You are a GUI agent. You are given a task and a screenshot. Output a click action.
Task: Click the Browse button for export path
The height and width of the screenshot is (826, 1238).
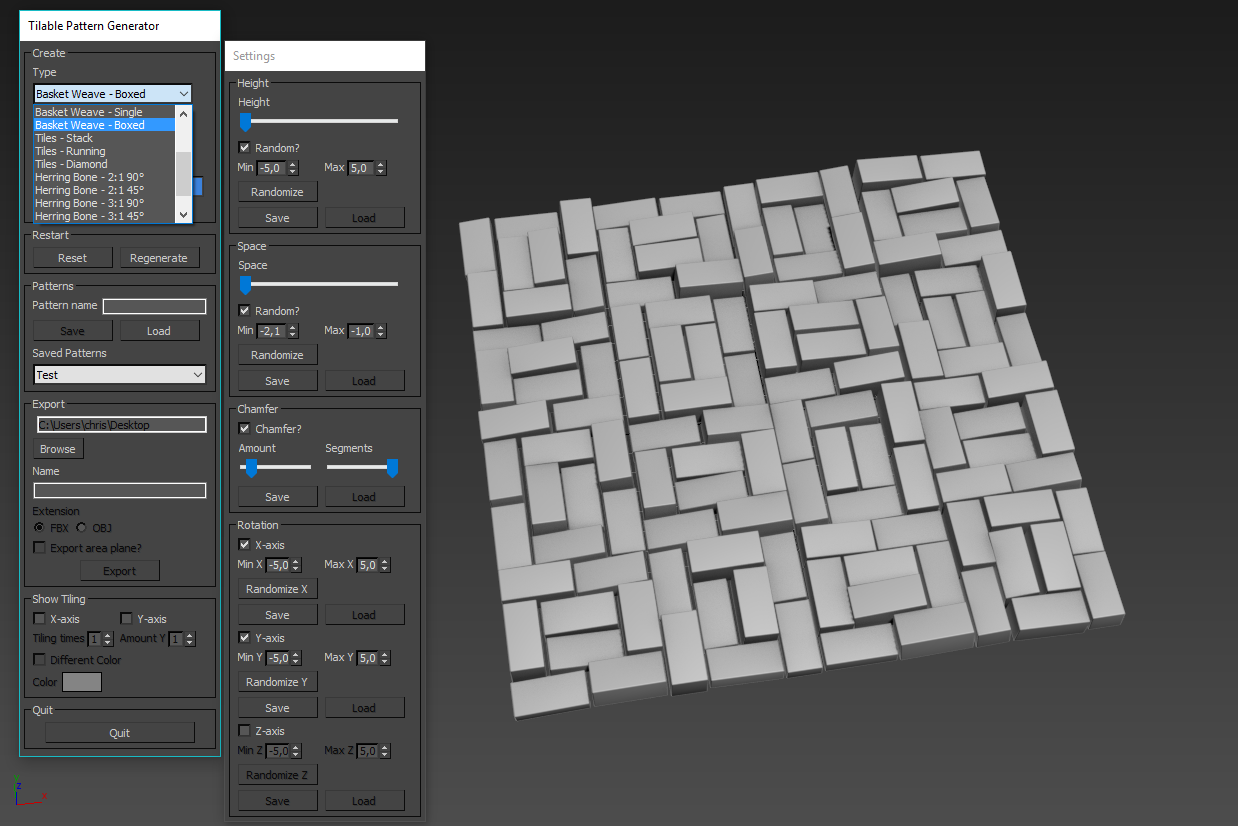58,449
